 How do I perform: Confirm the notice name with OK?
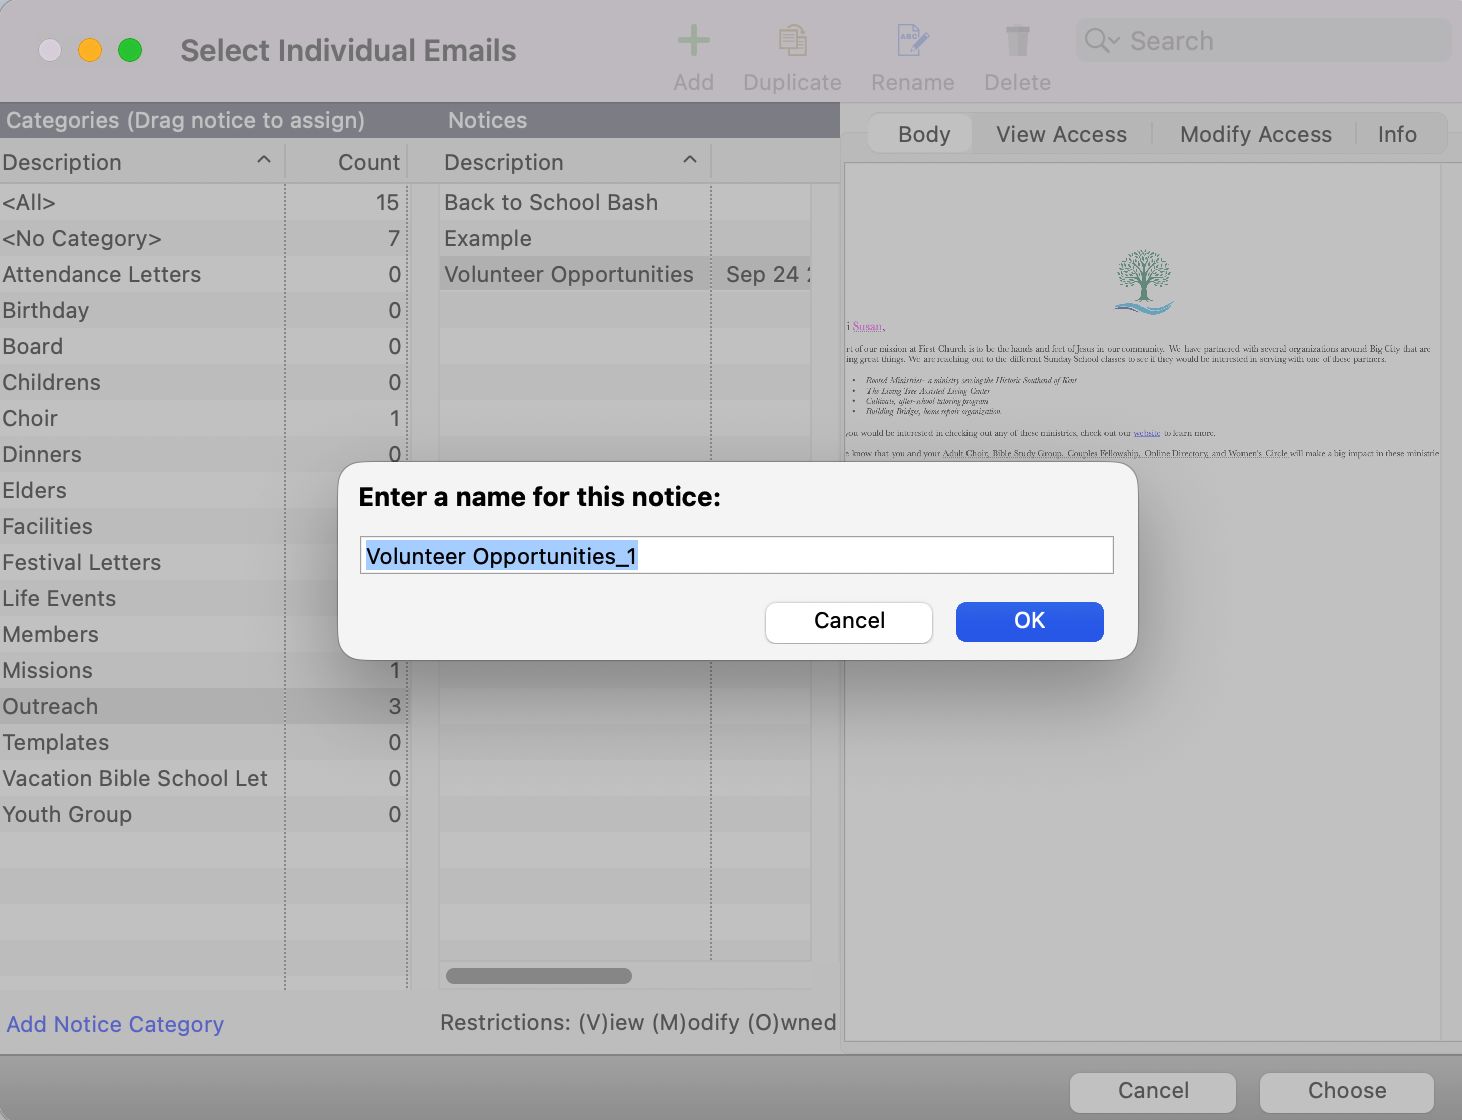coord(1030,621)
